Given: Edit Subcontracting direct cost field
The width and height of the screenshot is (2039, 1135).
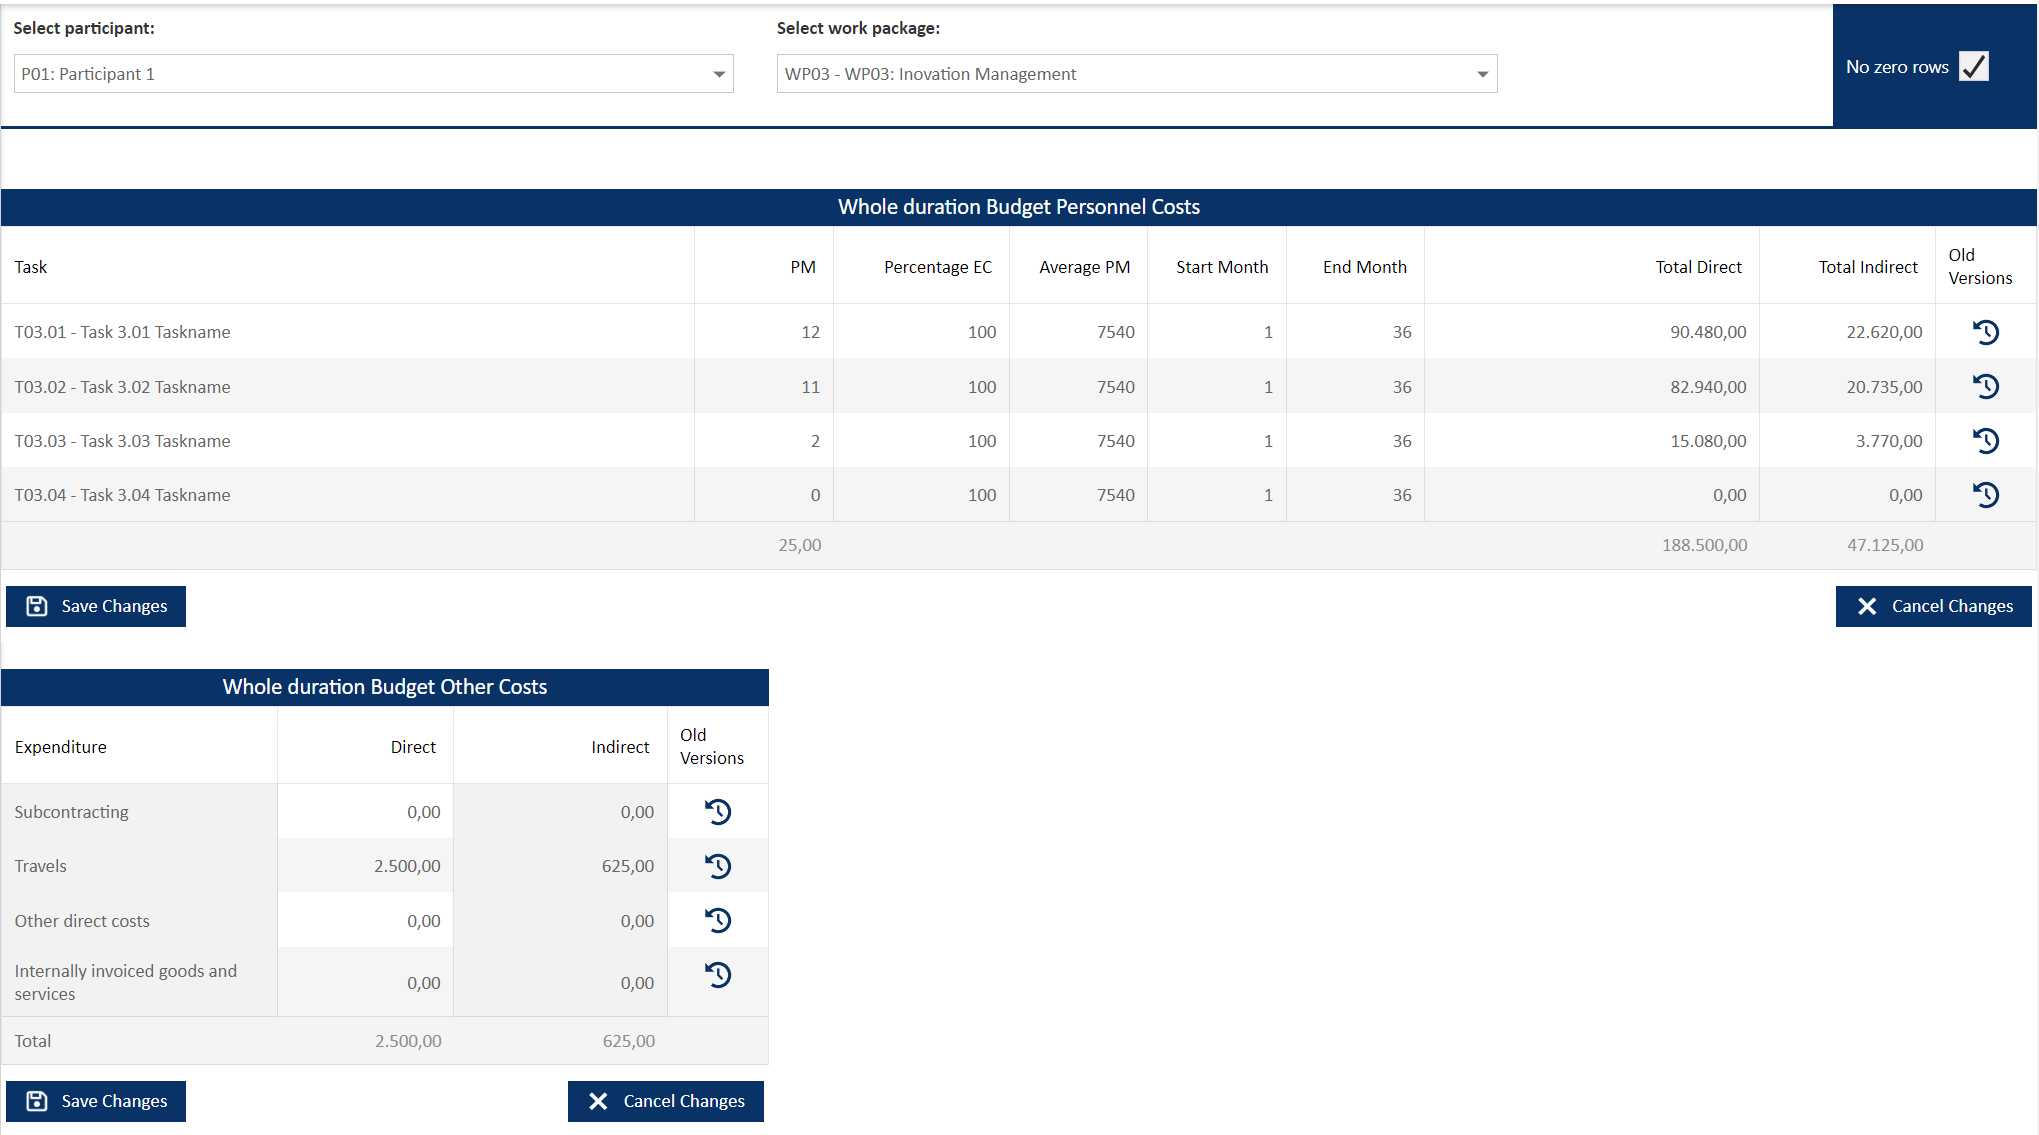Looking at the screenshot, I should (x=365, y=812).
